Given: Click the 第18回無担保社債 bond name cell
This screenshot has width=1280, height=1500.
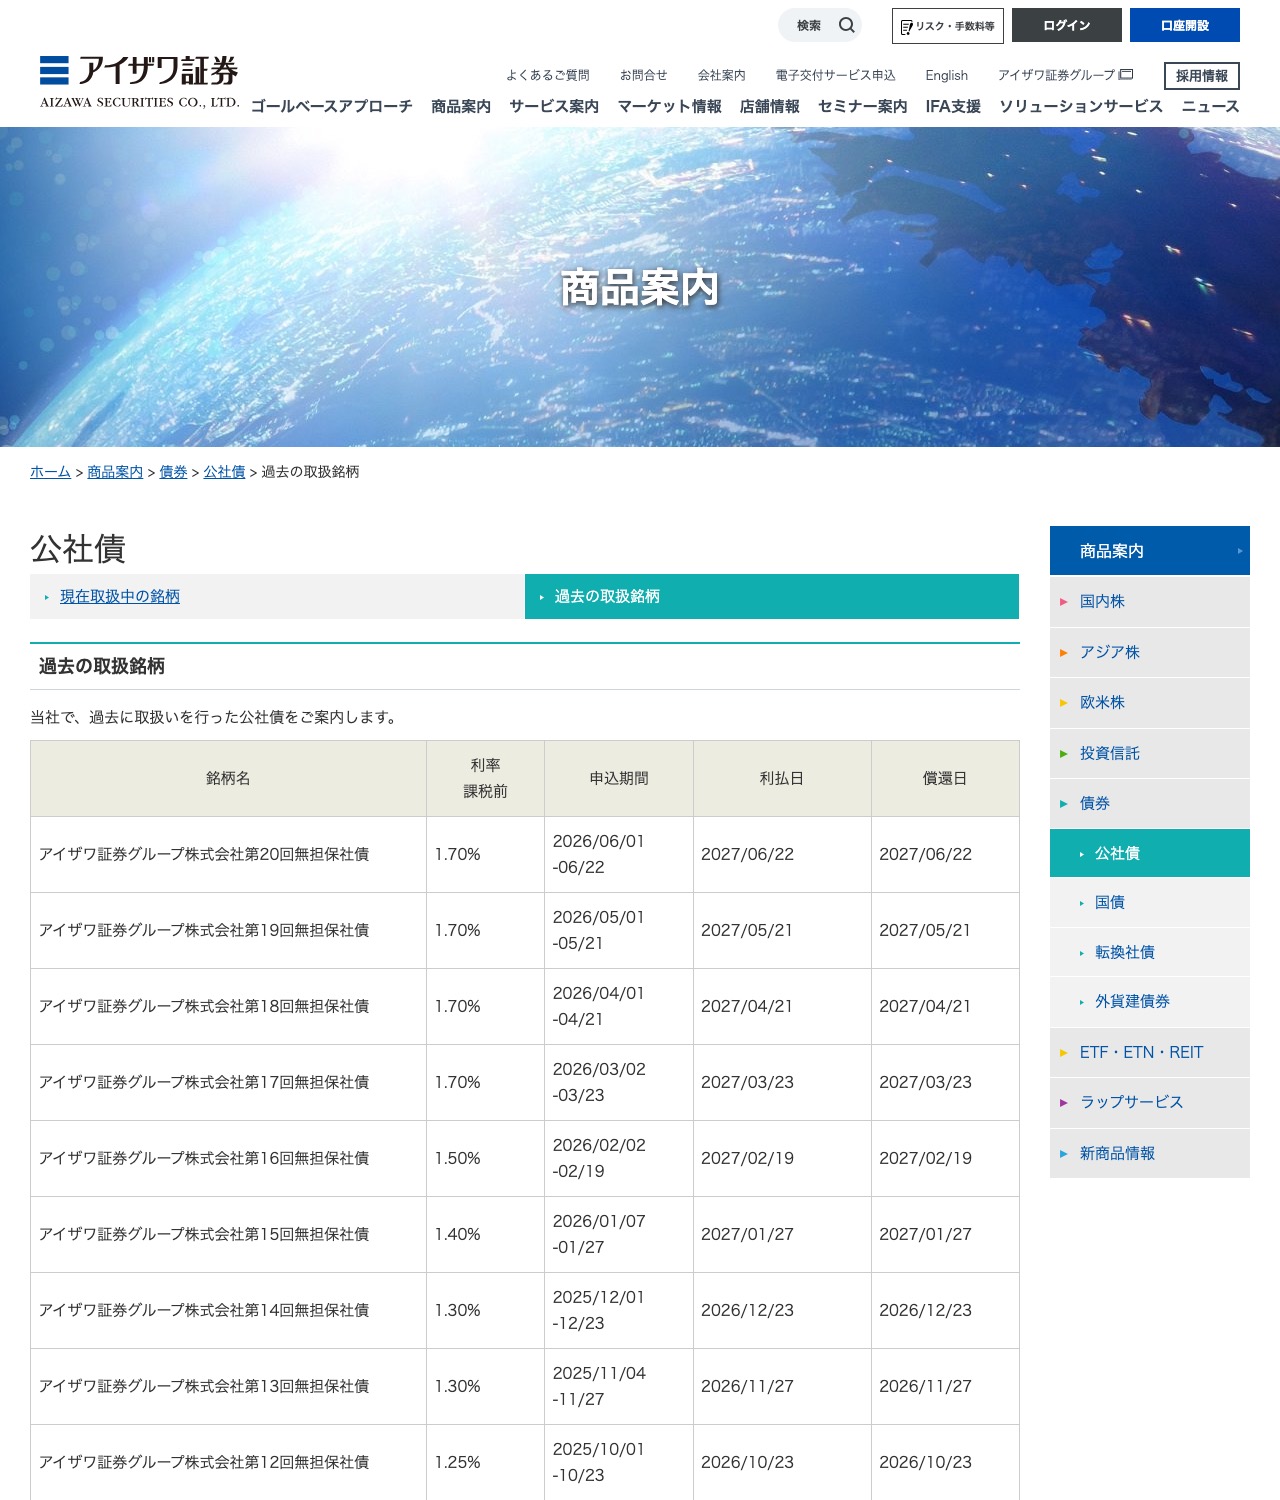Looking at the screenshot, I should 229,1006.
